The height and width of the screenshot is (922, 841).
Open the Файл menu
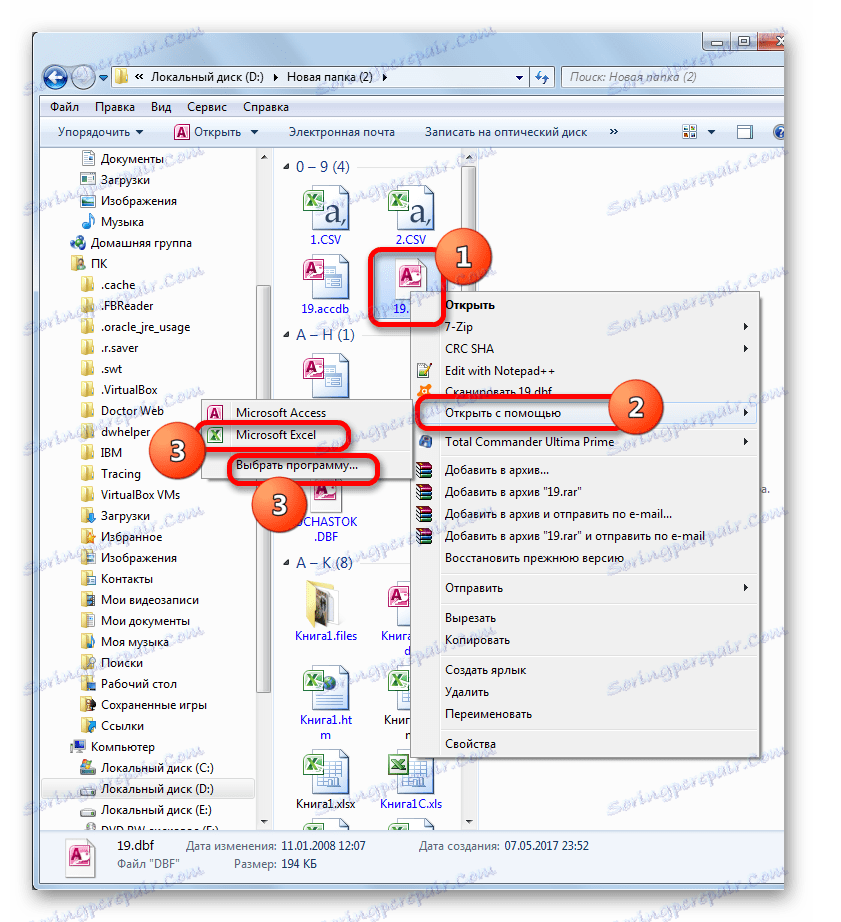[x=64, y=107]
